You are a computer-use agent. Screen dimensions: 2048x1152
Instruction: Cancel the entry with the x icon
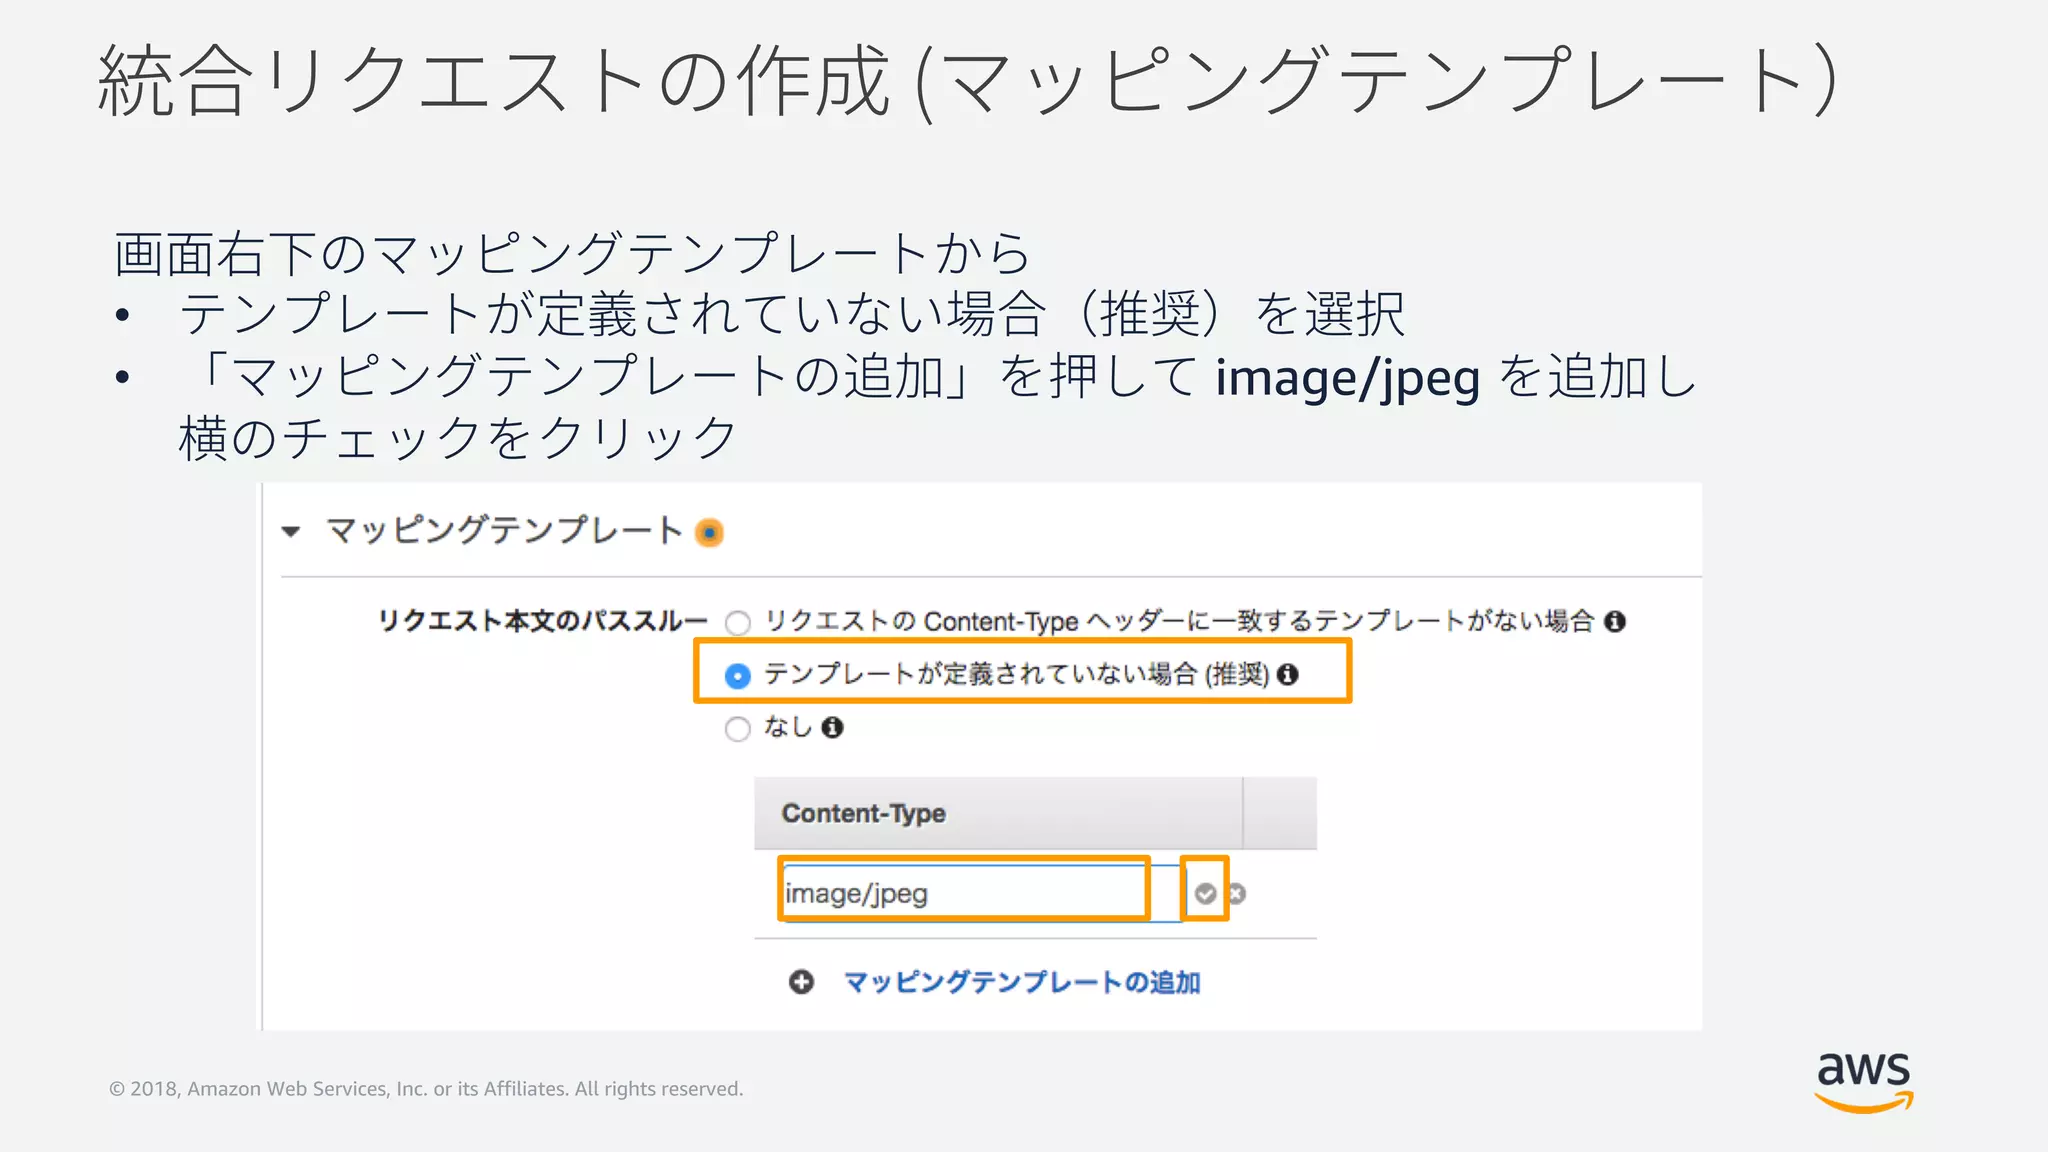1237,893
